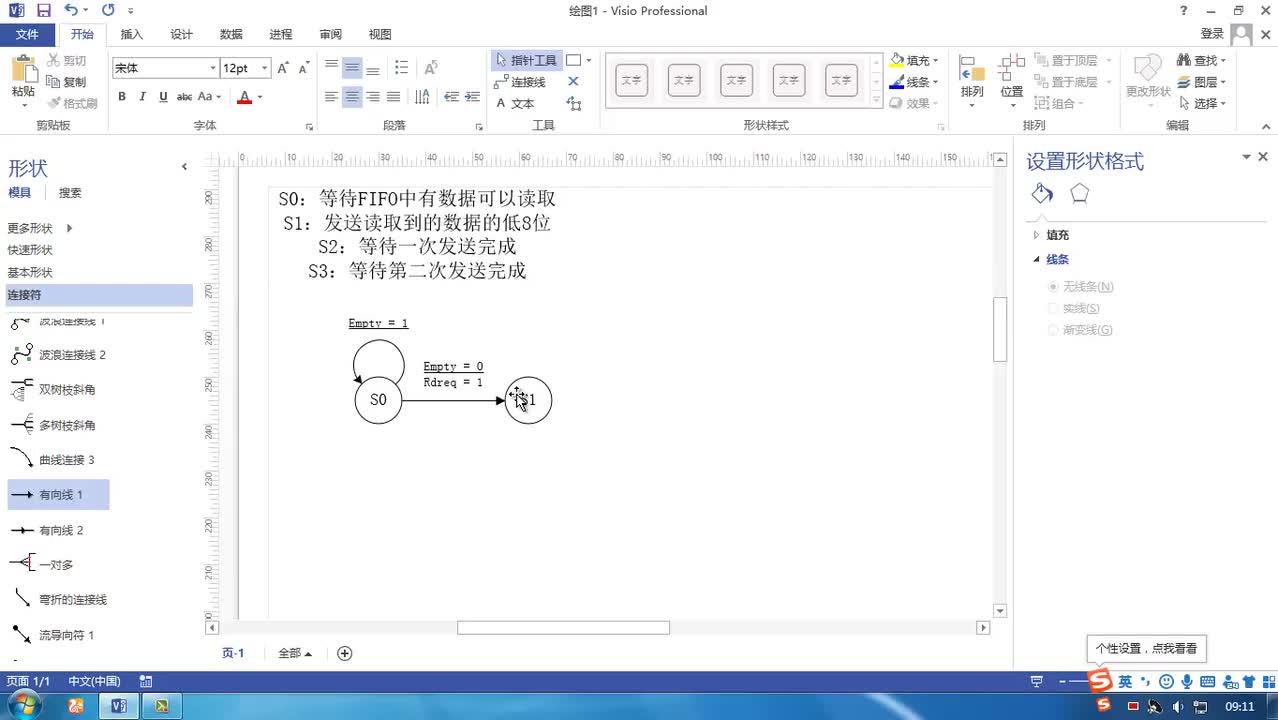Justify text in paragraph group
This screenshot has height=720, width=1278.
394,97
